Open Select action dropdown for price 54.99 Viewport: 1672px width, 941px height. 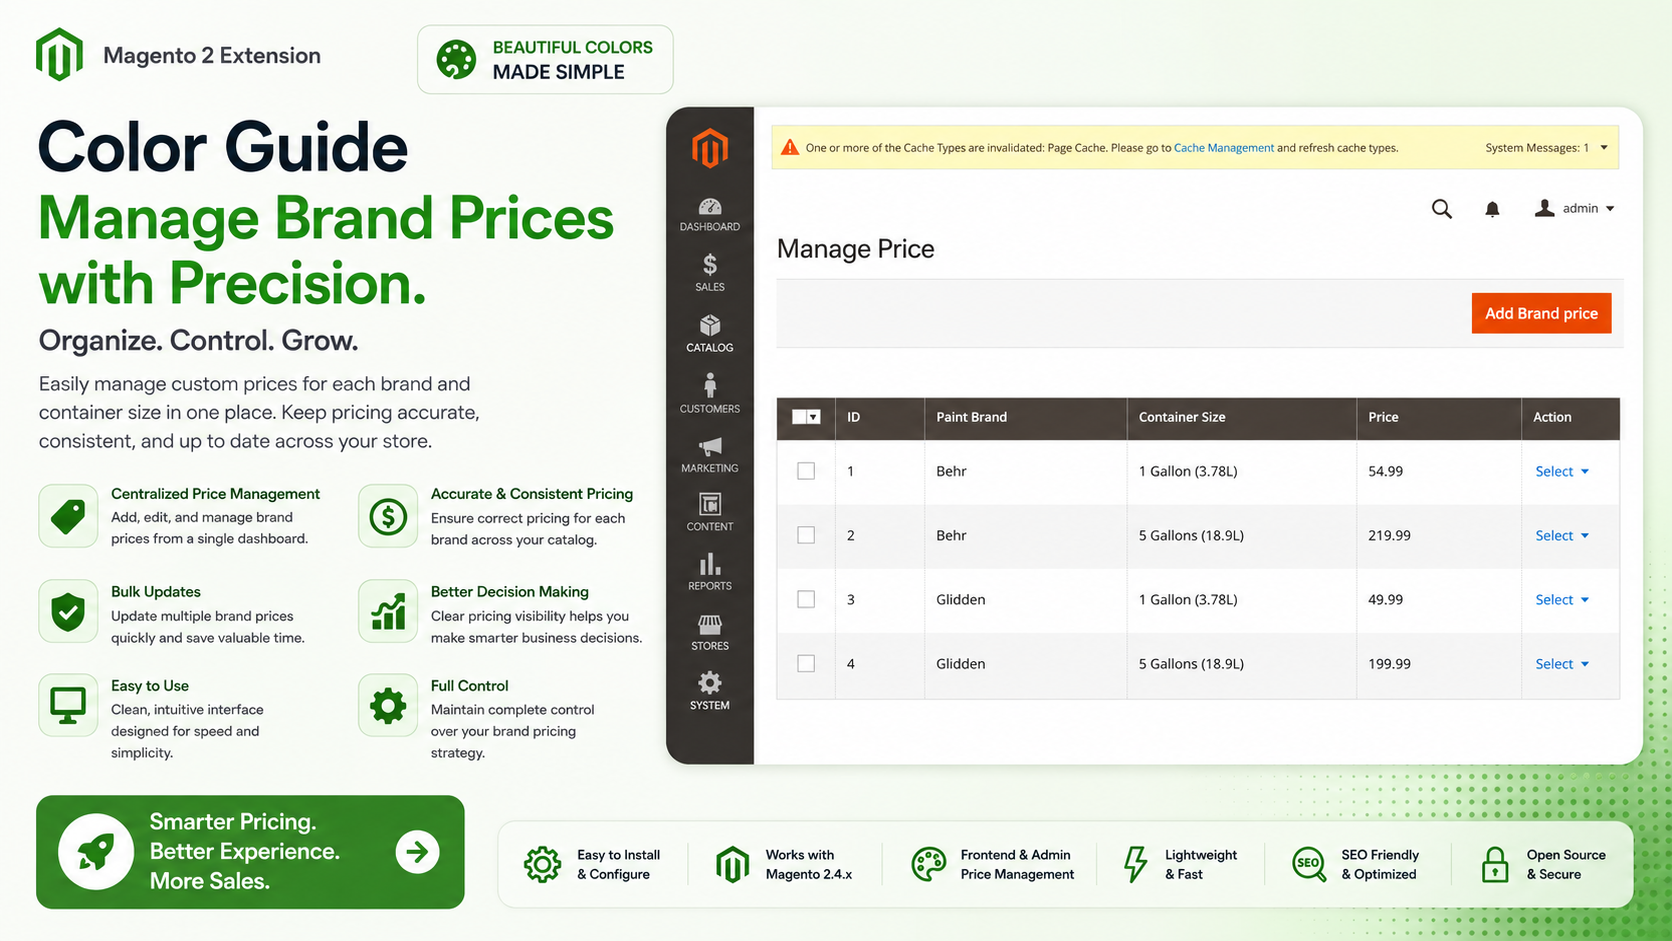1562,471
